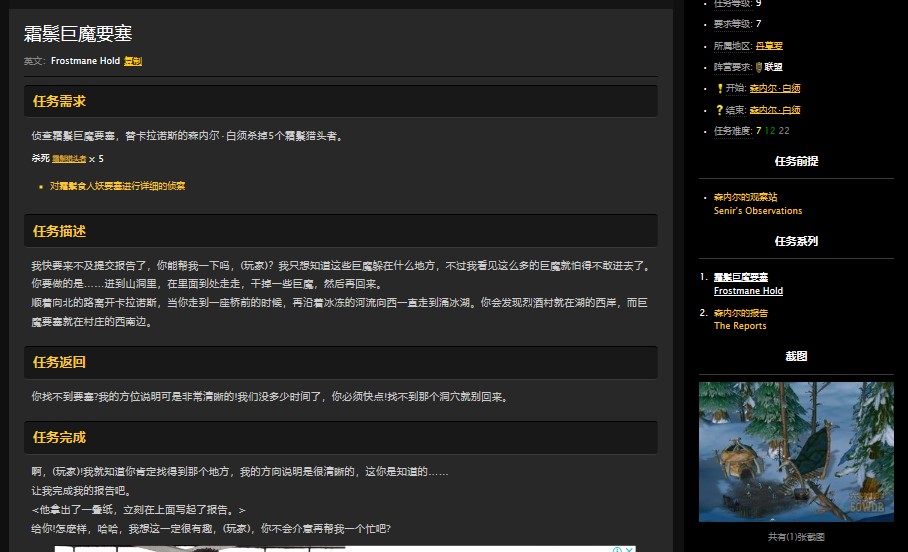908x552 pixels.
Task: Click the objective bullet about 霜鬃食人妖要塞 scouting
Action: tap(117, 186)
